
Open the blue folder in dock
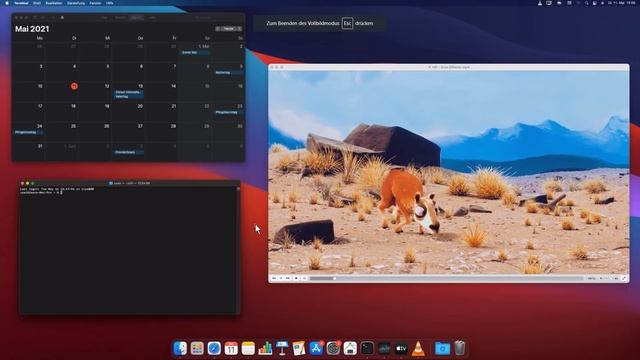click(442, 348)
